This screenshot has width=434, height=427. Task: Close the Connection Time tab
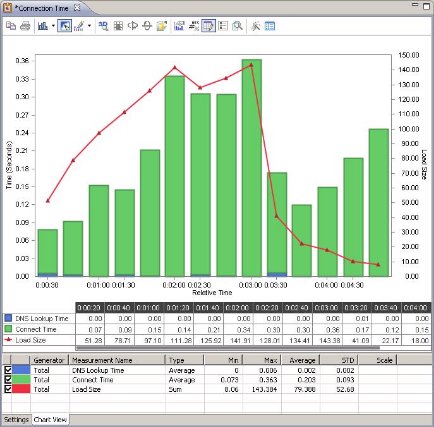pyautogui.click(x=77, y=8)
